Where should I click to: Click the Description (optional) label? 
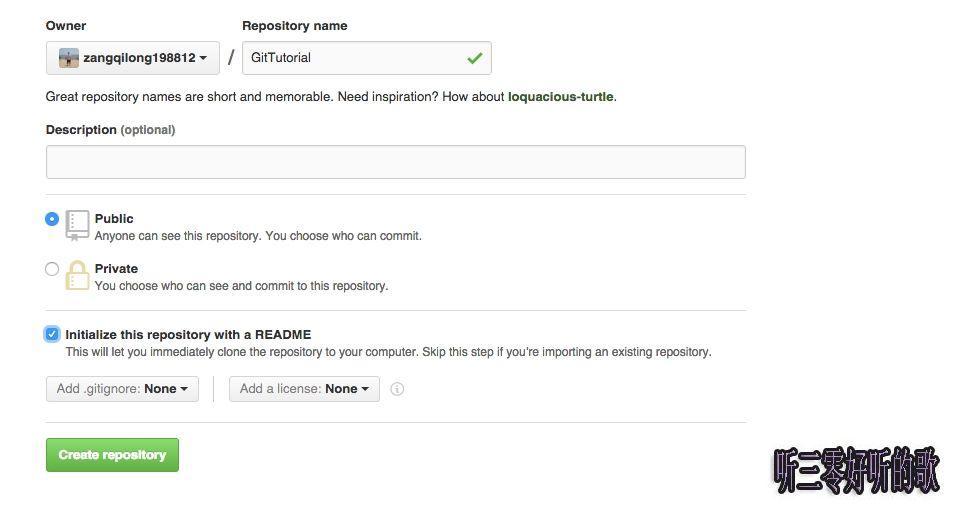pyautogui.click(x=110, y=130)
